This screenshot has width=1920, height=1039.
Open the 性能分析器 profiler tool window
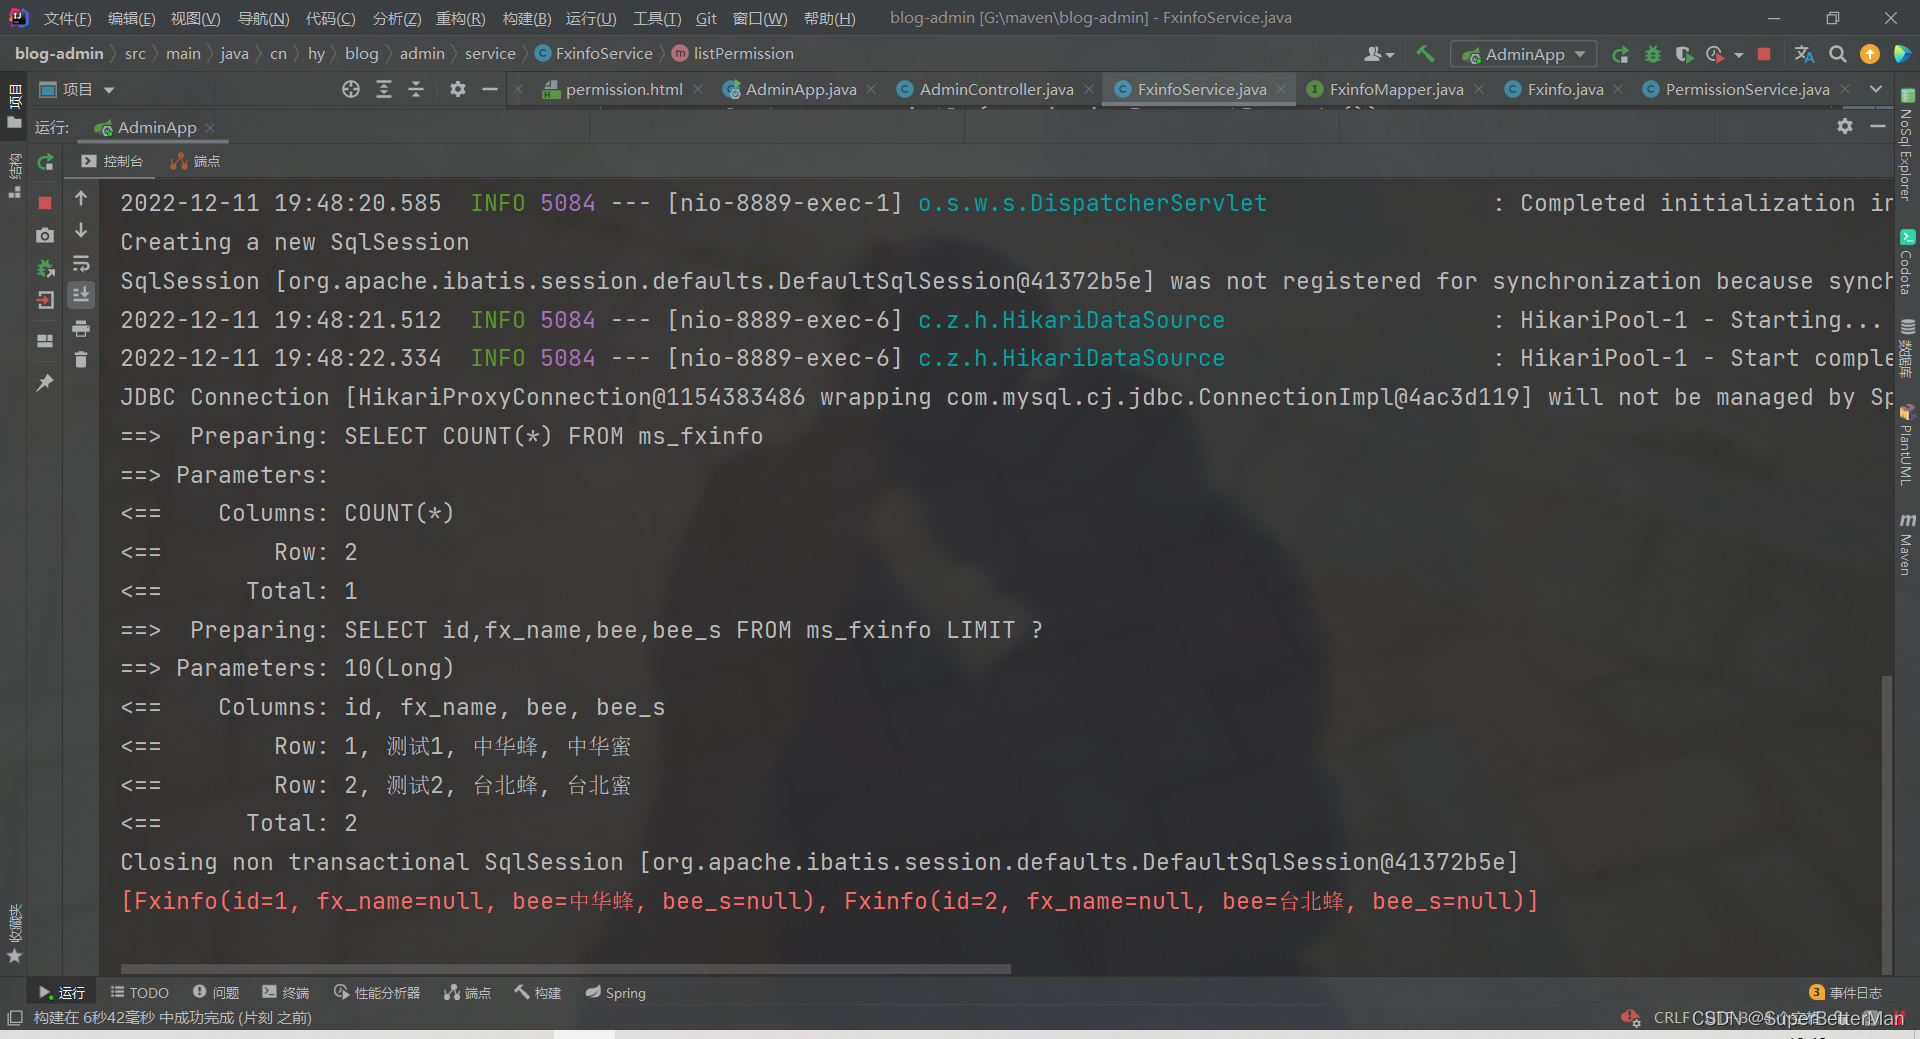point(377,993)
